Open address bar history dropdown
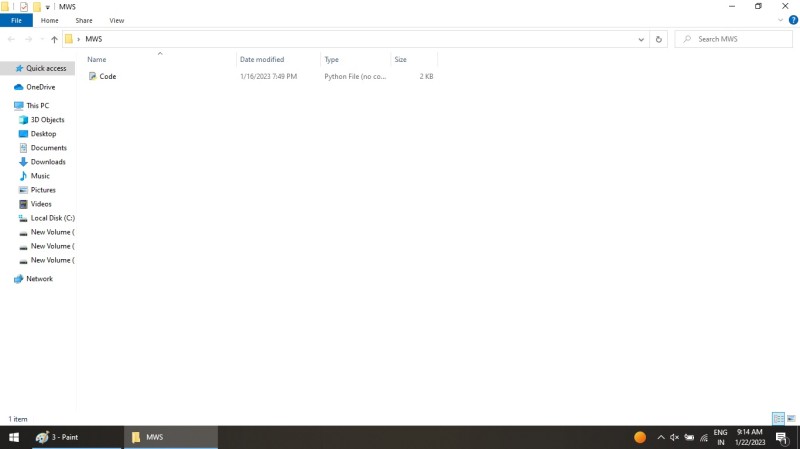 tap(641, 39)
